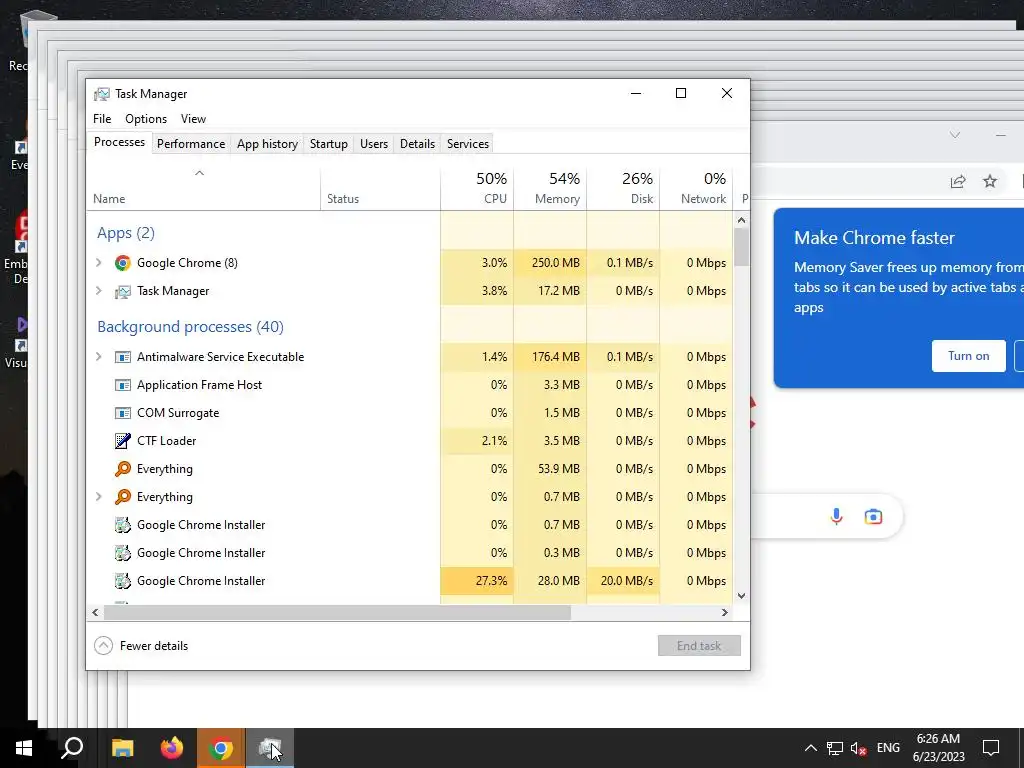The image size is (1024, 768).
Task: Click the Antimalware Service Executable icon
Action: coord(122,357)
